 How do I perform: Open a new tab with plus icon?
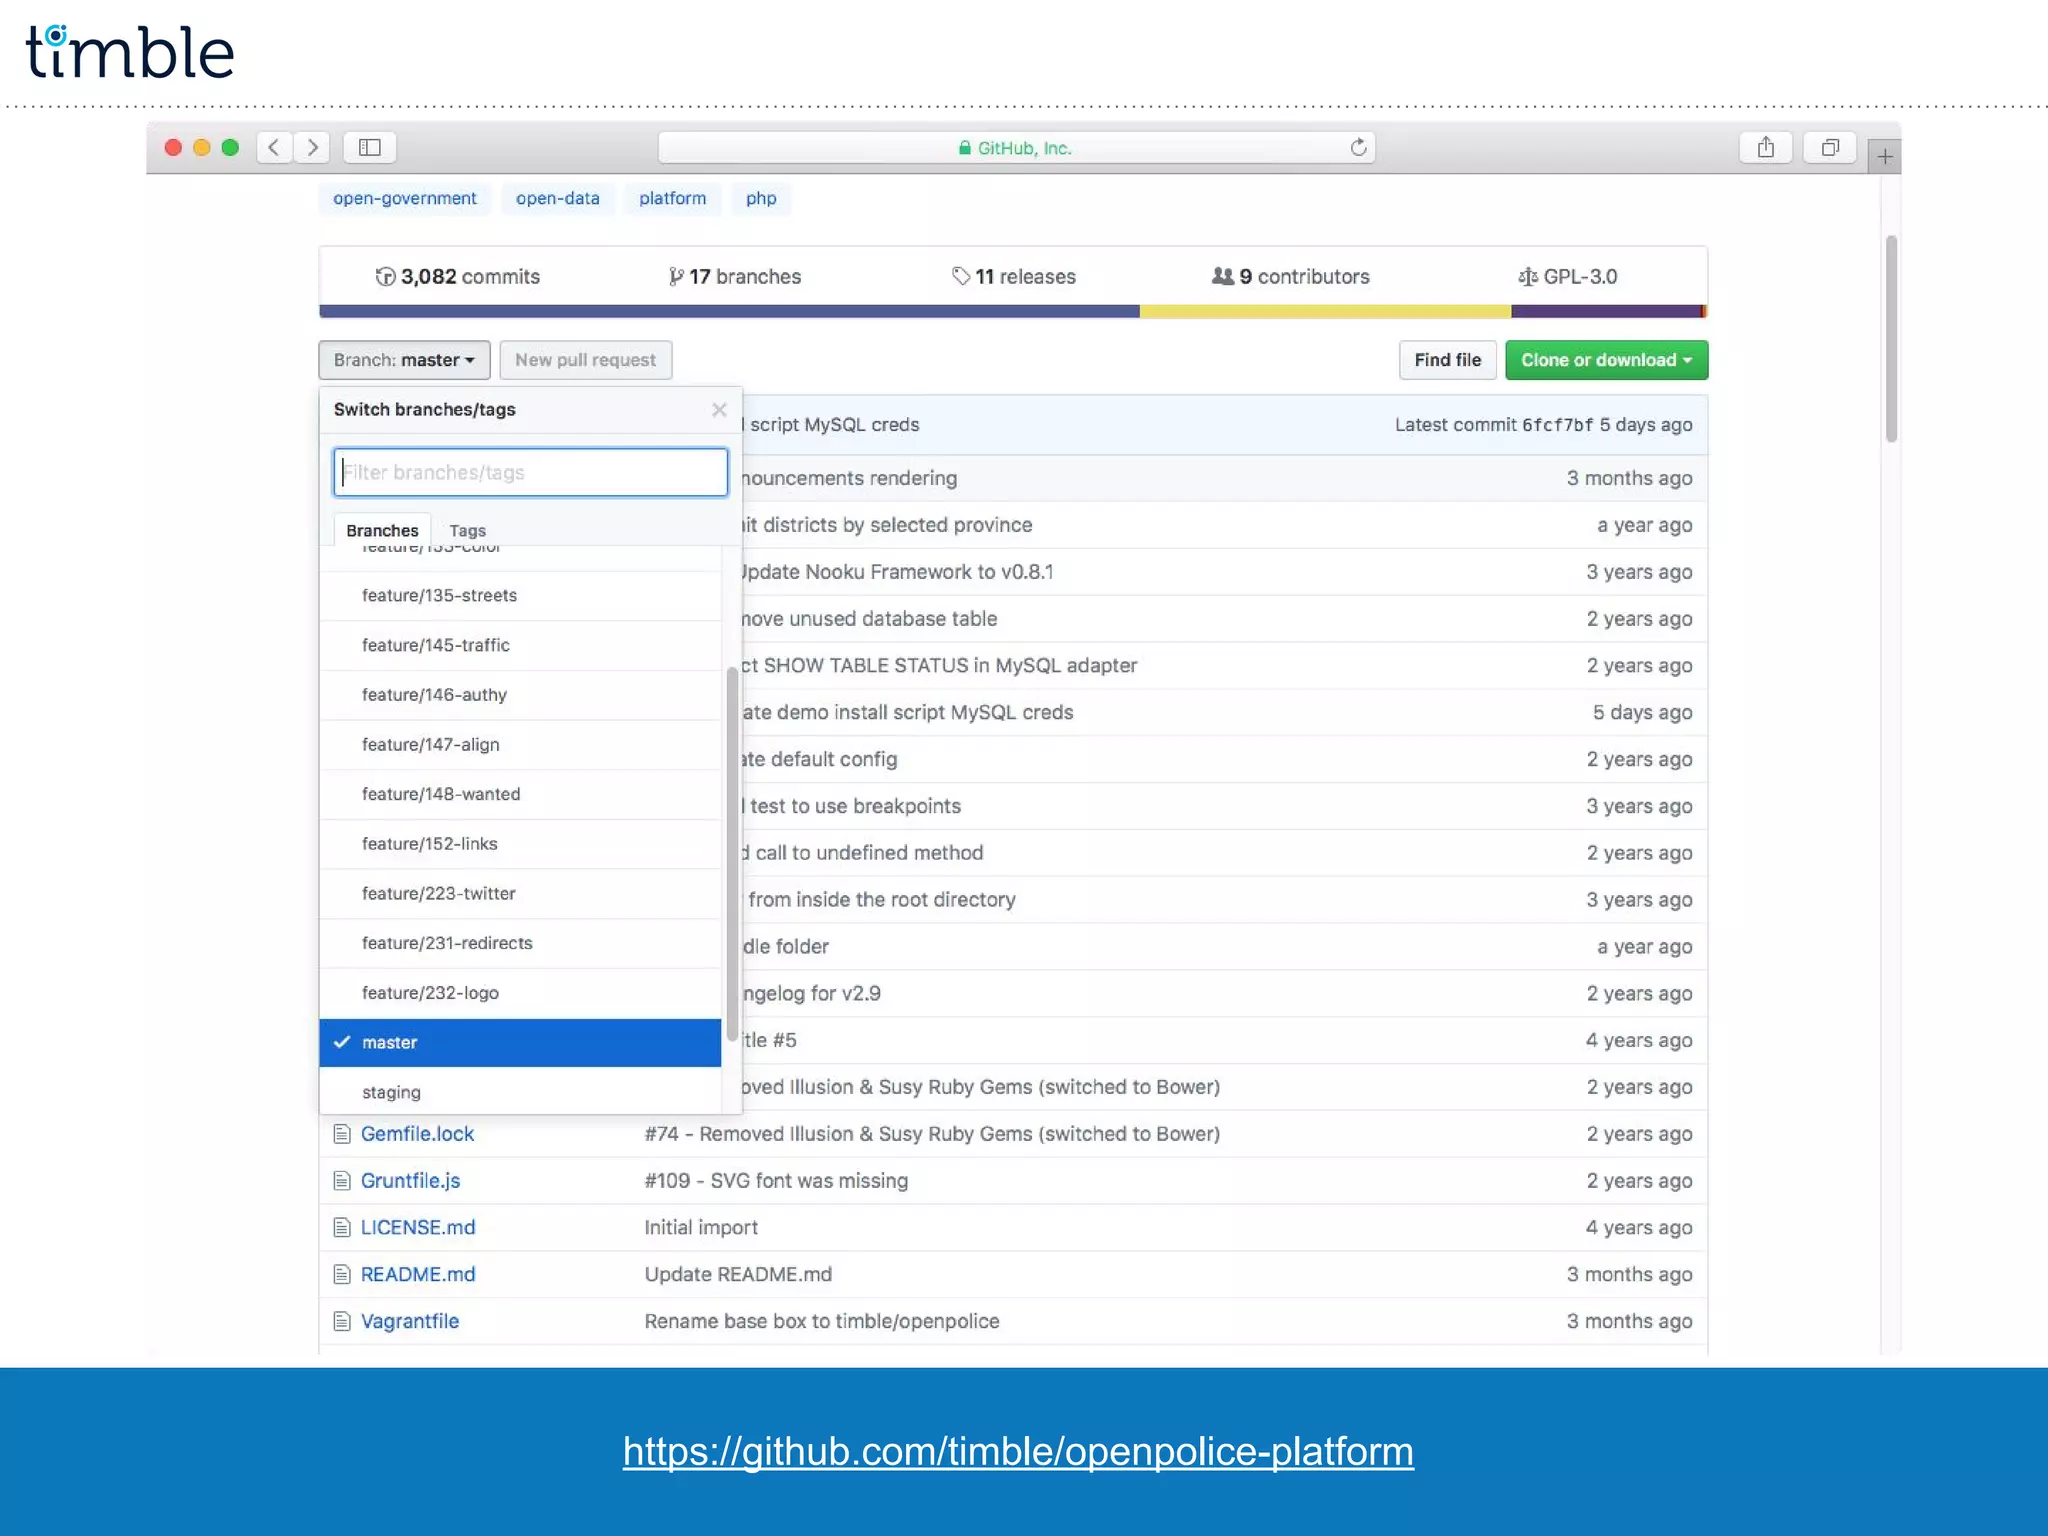coord(1885,157)
